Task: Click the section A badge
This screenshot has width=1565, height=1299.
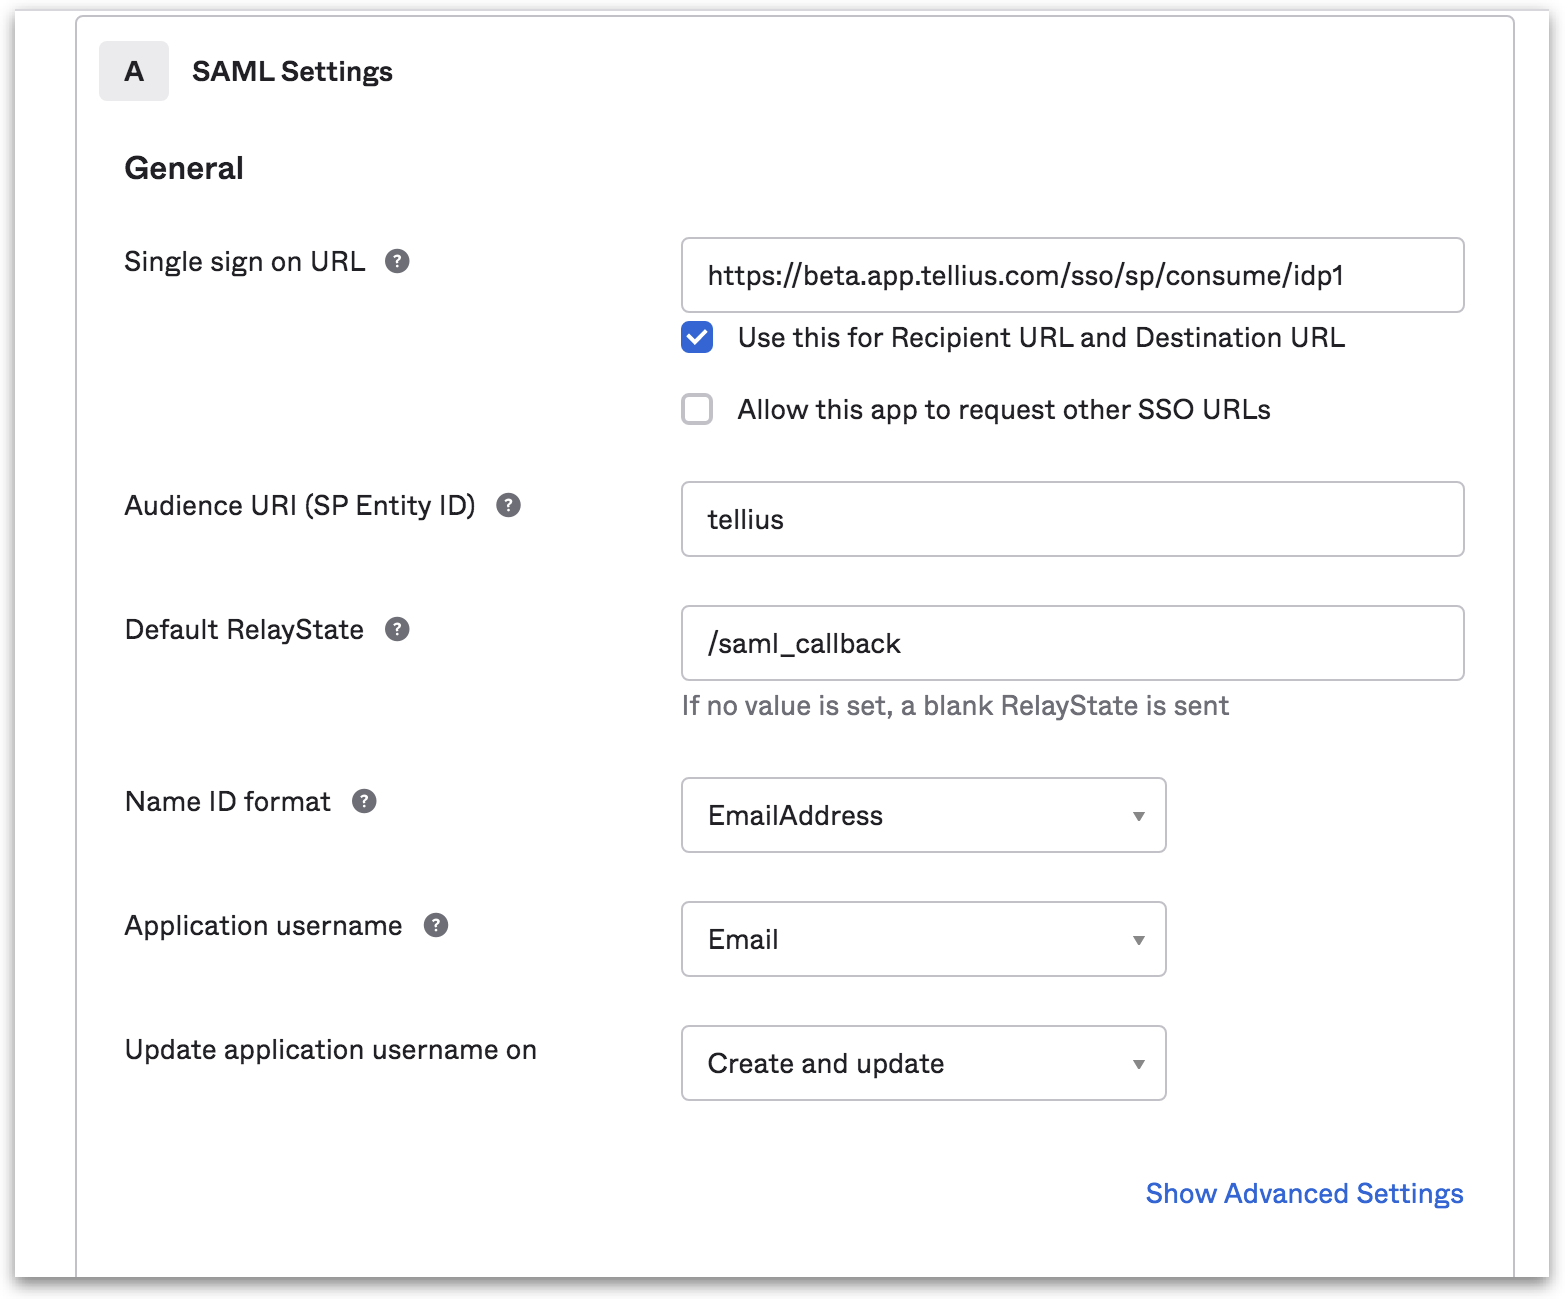Action: (134, 72)
